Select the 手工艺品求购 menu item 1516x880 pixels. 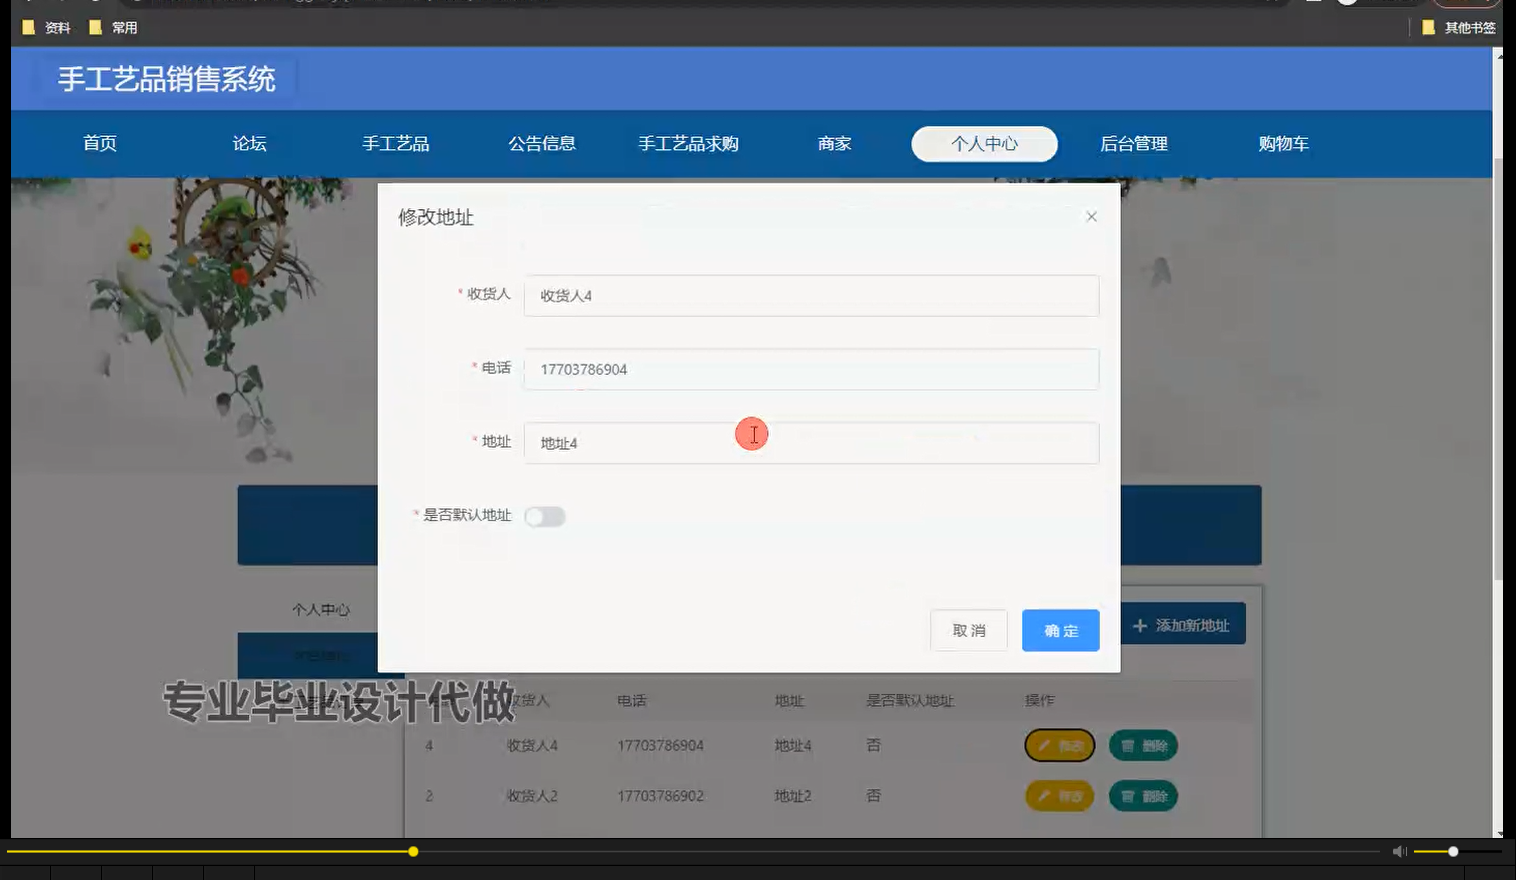pos(688,143)
